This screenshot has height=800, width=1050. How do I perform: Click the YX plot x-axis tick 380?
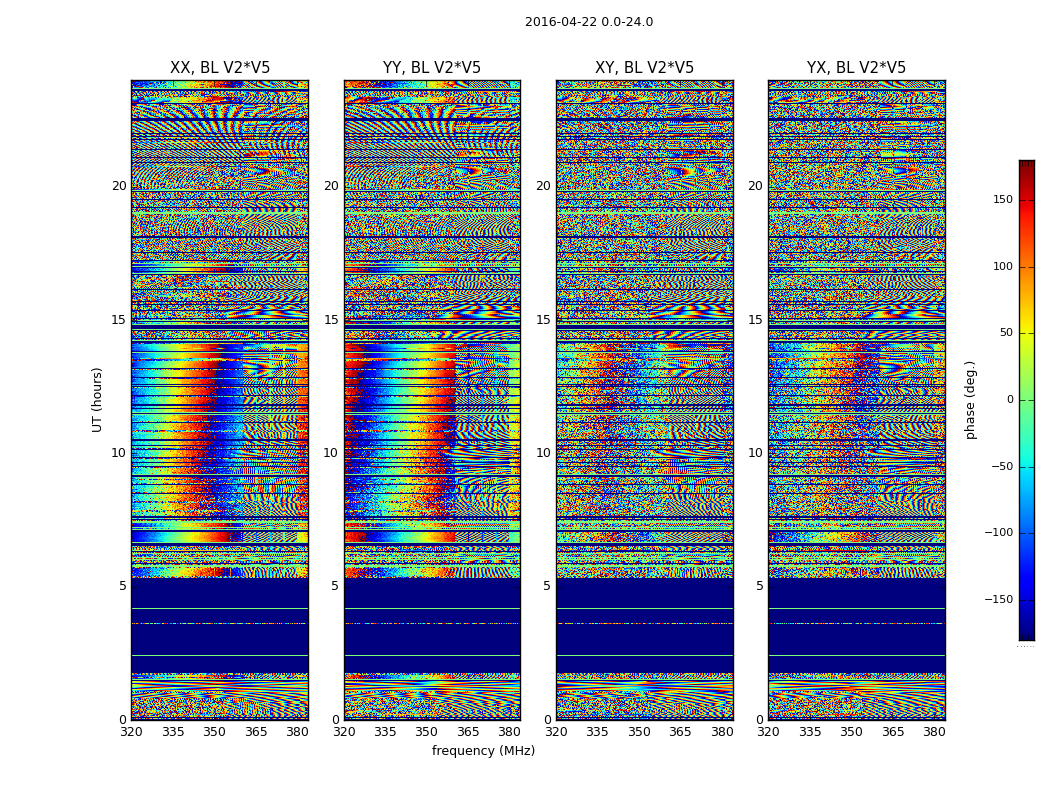(x=934, y=732)
